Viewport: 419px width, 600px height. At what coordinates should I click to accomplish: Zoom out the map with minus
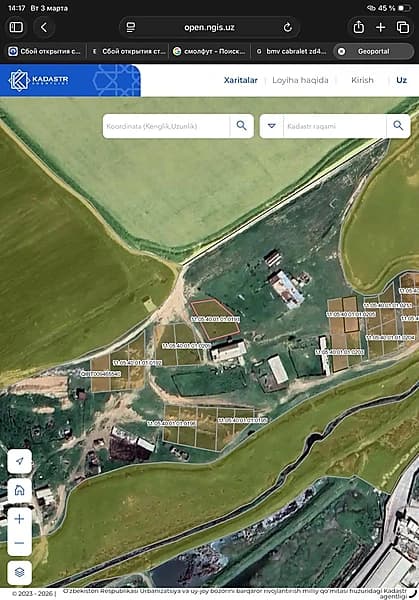[x=20, y=543]
